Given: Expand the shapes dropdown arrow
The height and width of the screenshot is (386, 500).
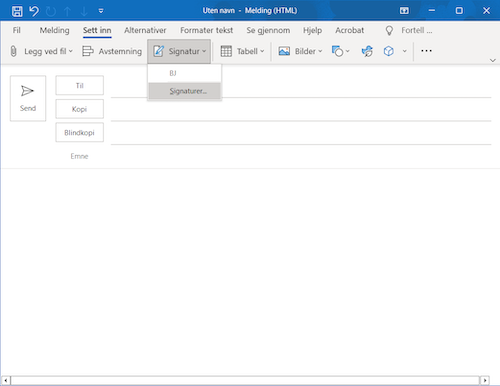Looking at the screenshot, I should (348, 51).
